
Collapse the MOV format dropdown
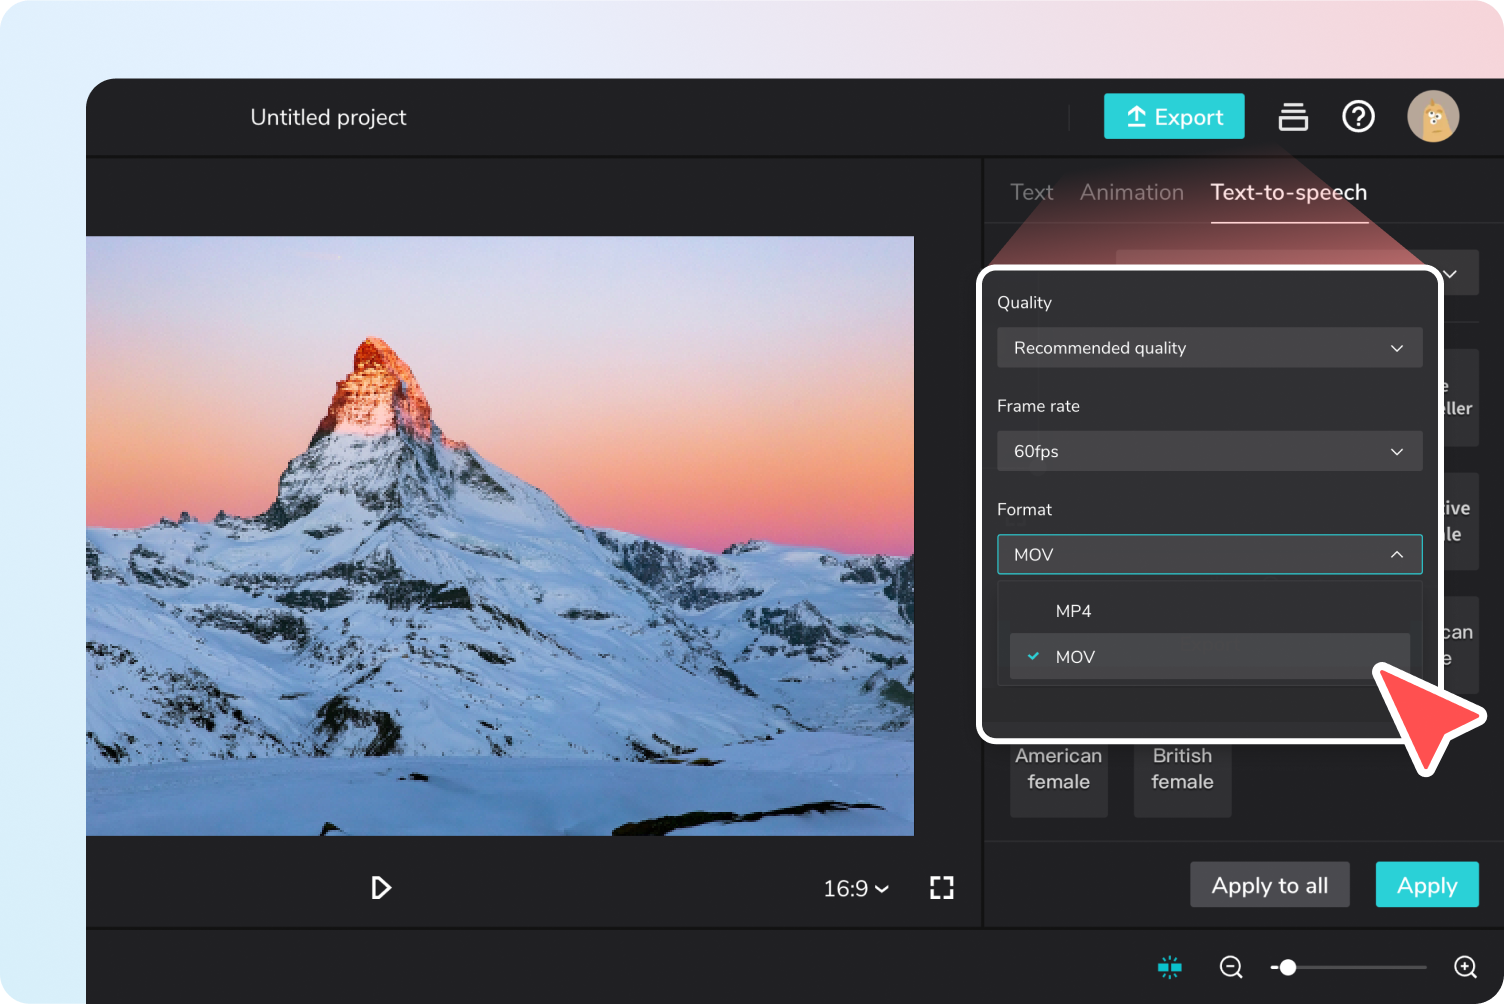1209,554
